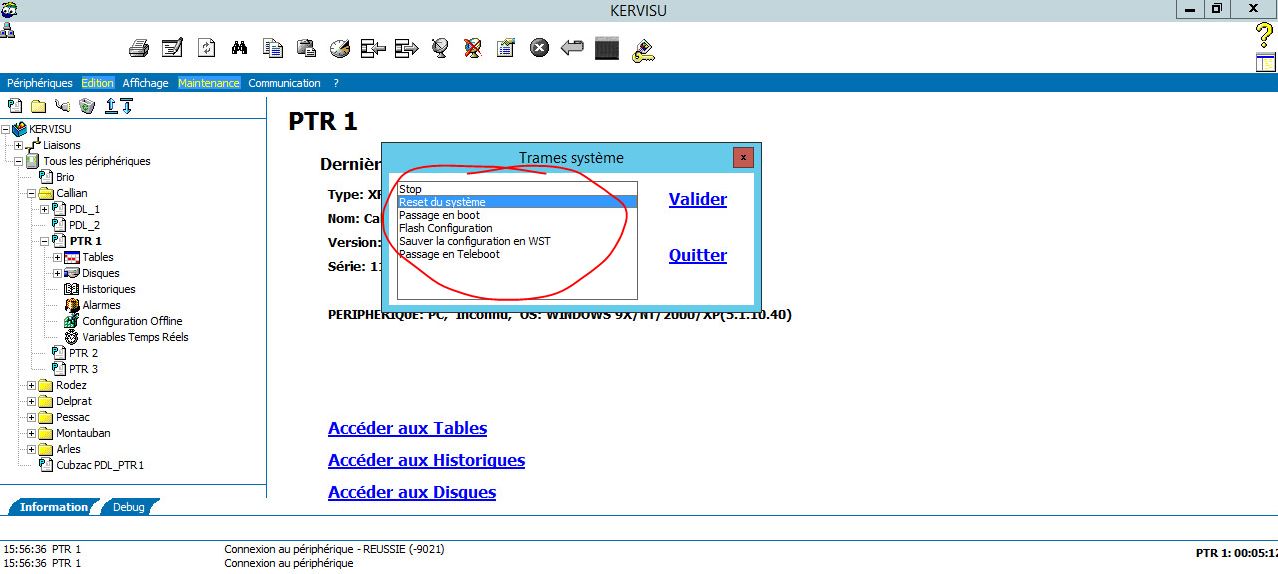Image resolution: width=1278 pixels, height=574 pixels.
Task: Expand the Liaisons tree node
Action: (x=18, y=145)
